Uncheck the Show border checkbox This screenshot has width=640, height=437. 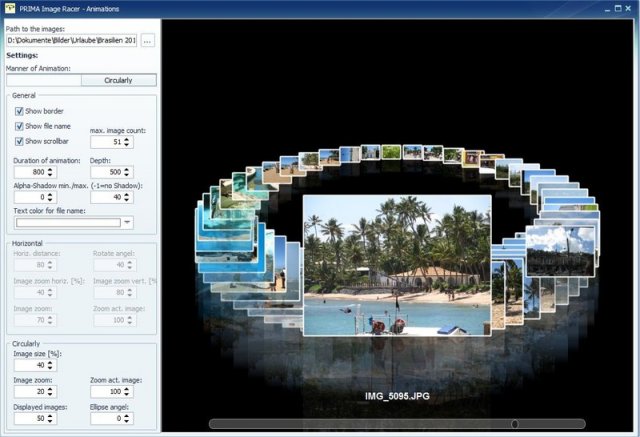(x=19, y=111)
